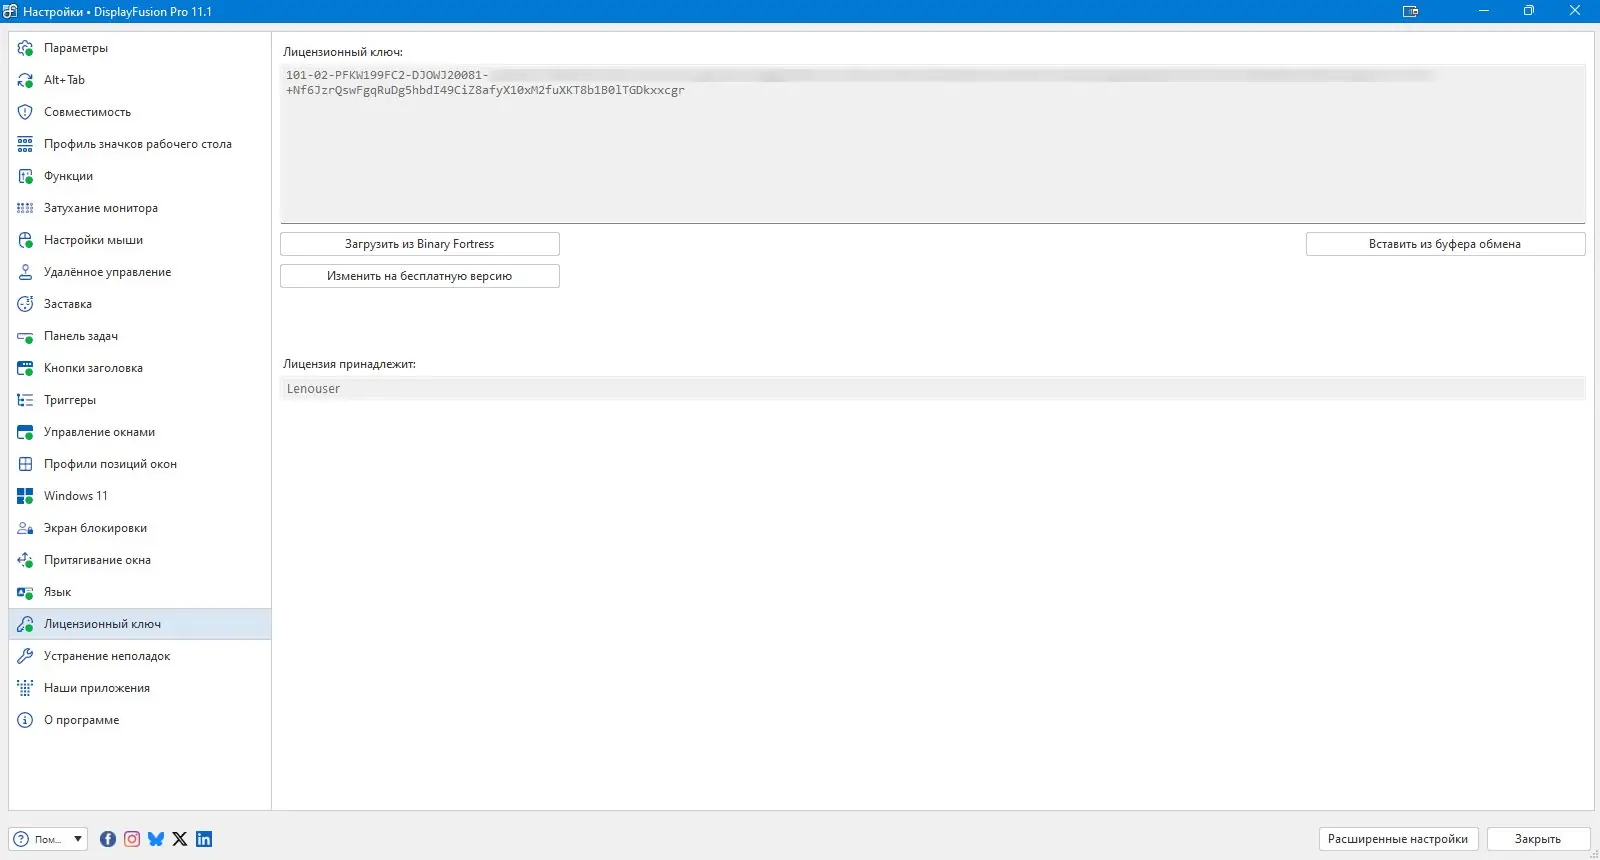1600x860 pixels.
Task: Click the Закрыть button
Action: point(1538,839)
